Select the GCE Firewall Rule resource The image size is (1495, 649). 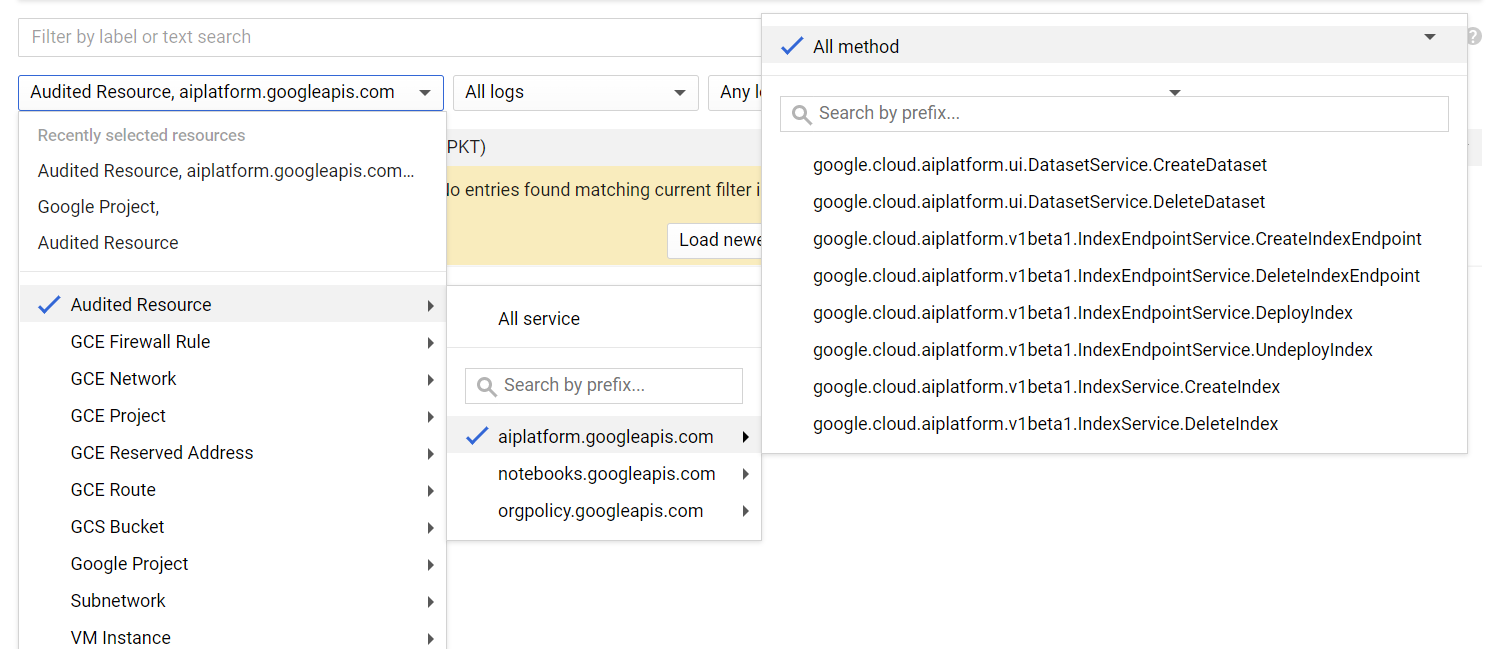click(140, 342)
